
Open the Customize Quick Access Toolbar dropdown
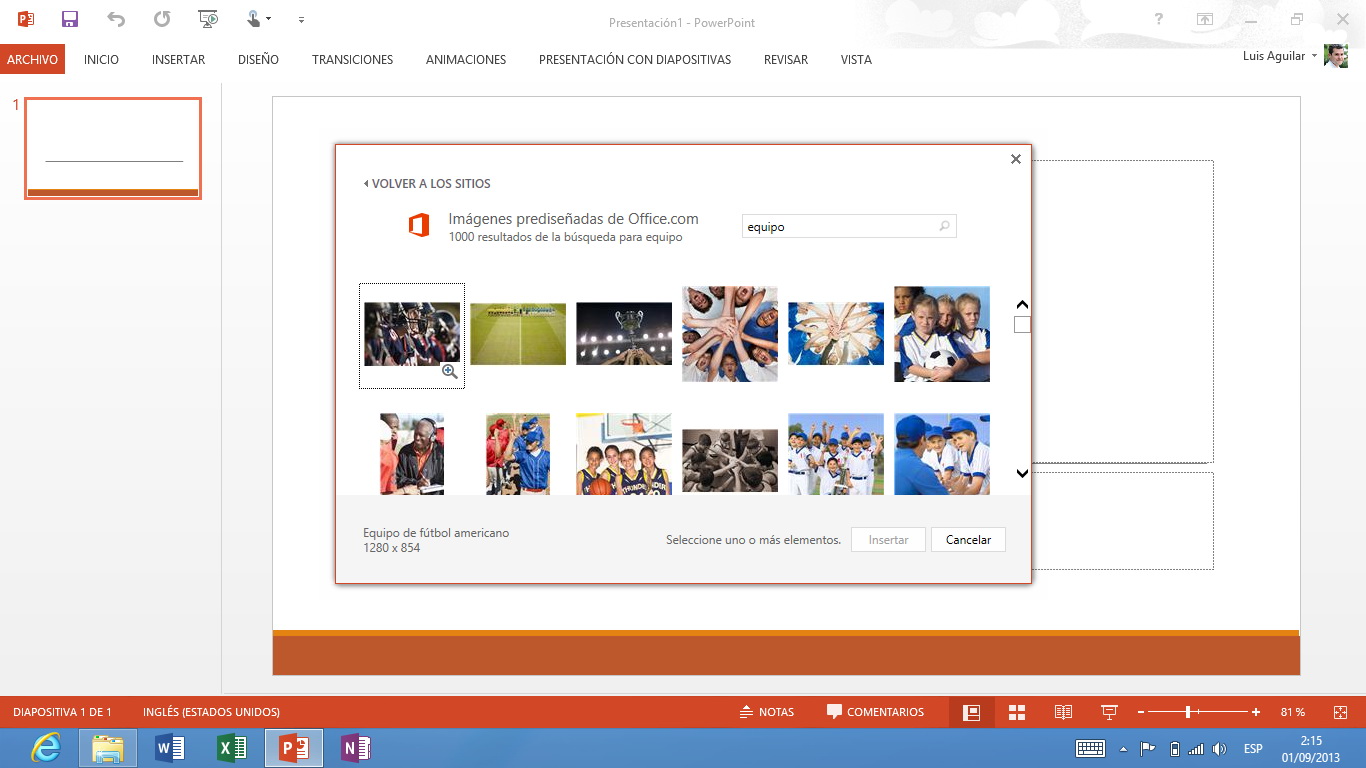(x=302, y=20)
